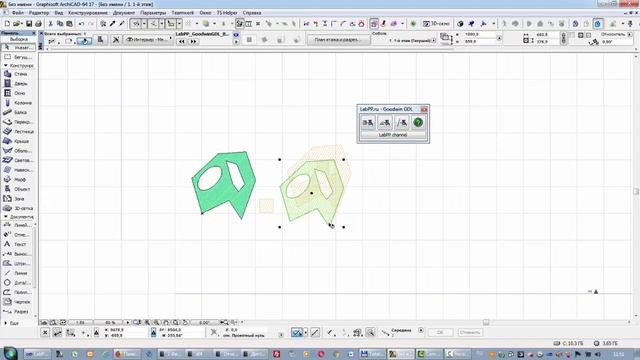Go to the previous library part arrow
This screenshot has width=640, height=360.
click(182, 41)
